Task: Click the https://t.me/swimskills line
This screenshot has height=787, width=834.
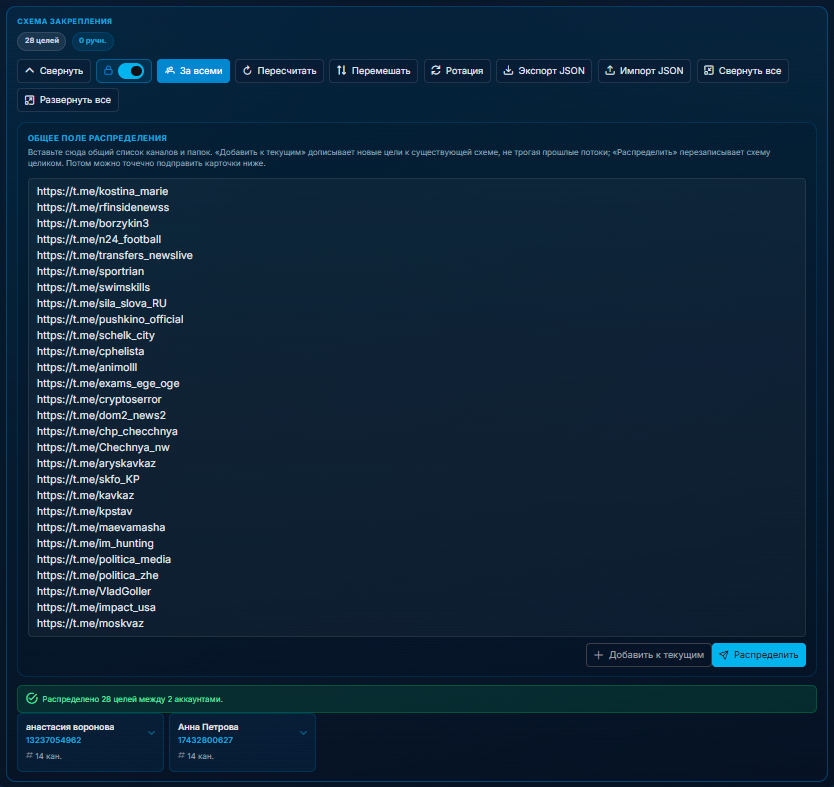Action: pos(93,287)
